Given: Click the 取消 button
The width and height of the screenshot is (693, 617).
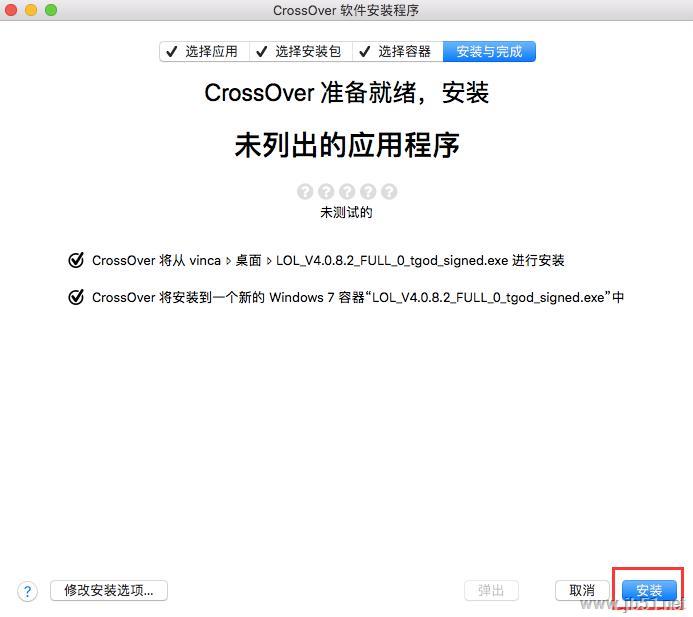Looking at the screenshot, I should click(582, 590).
